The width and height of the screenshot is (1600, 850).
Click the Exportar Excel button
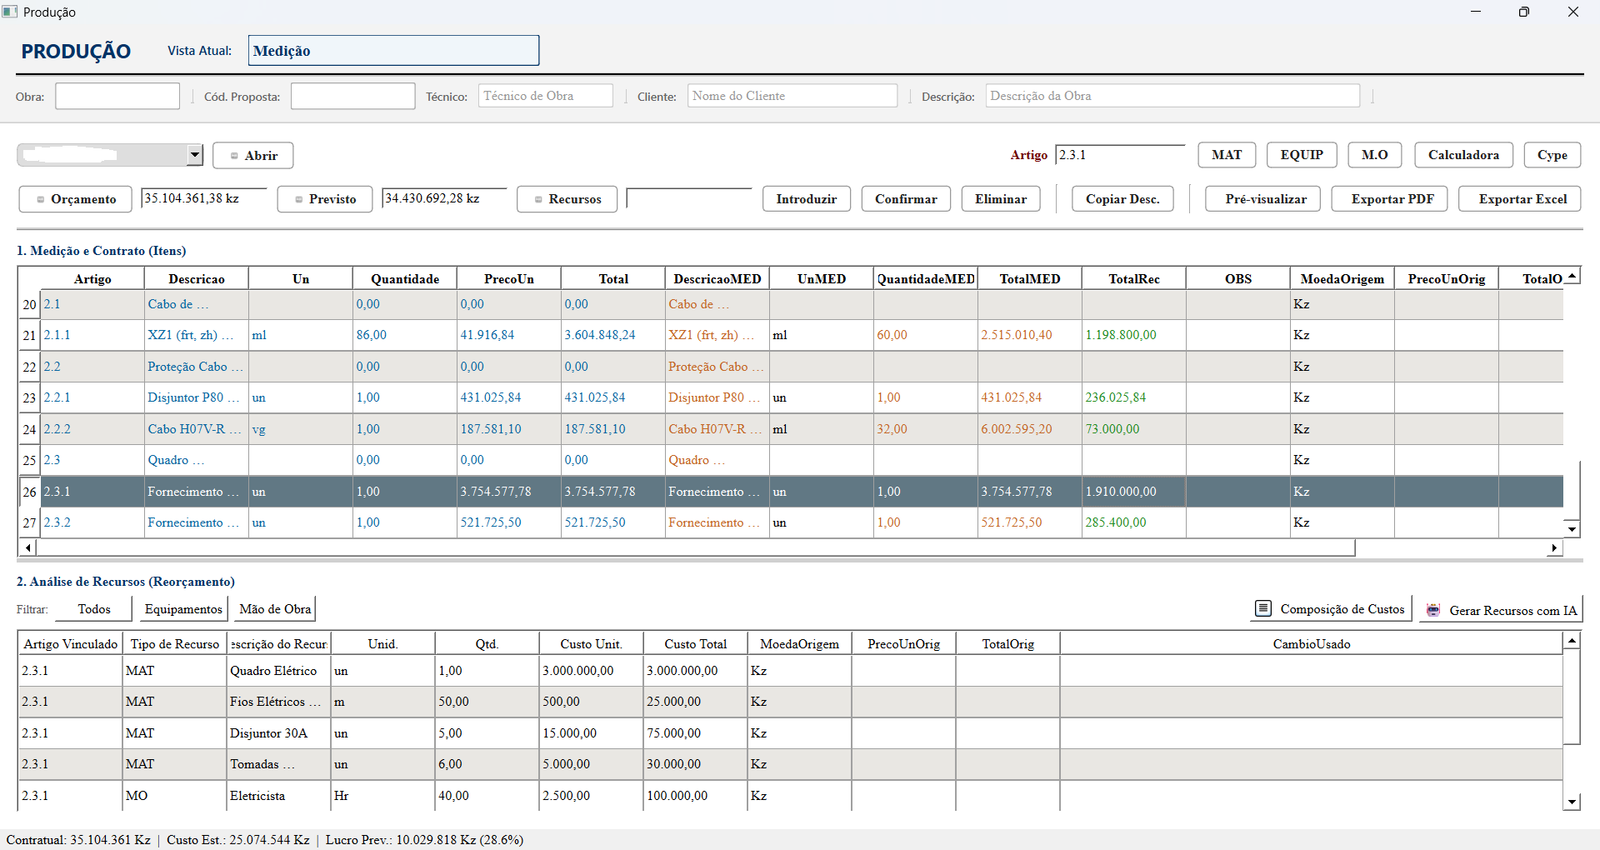(x=1522, y=199)
